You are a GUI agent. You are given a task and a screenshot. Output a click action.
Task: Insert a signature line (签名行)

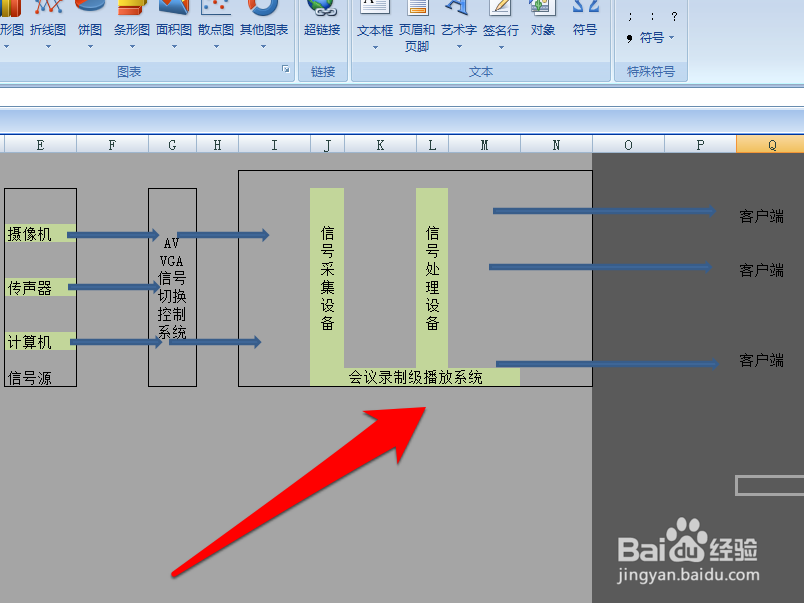500,28
